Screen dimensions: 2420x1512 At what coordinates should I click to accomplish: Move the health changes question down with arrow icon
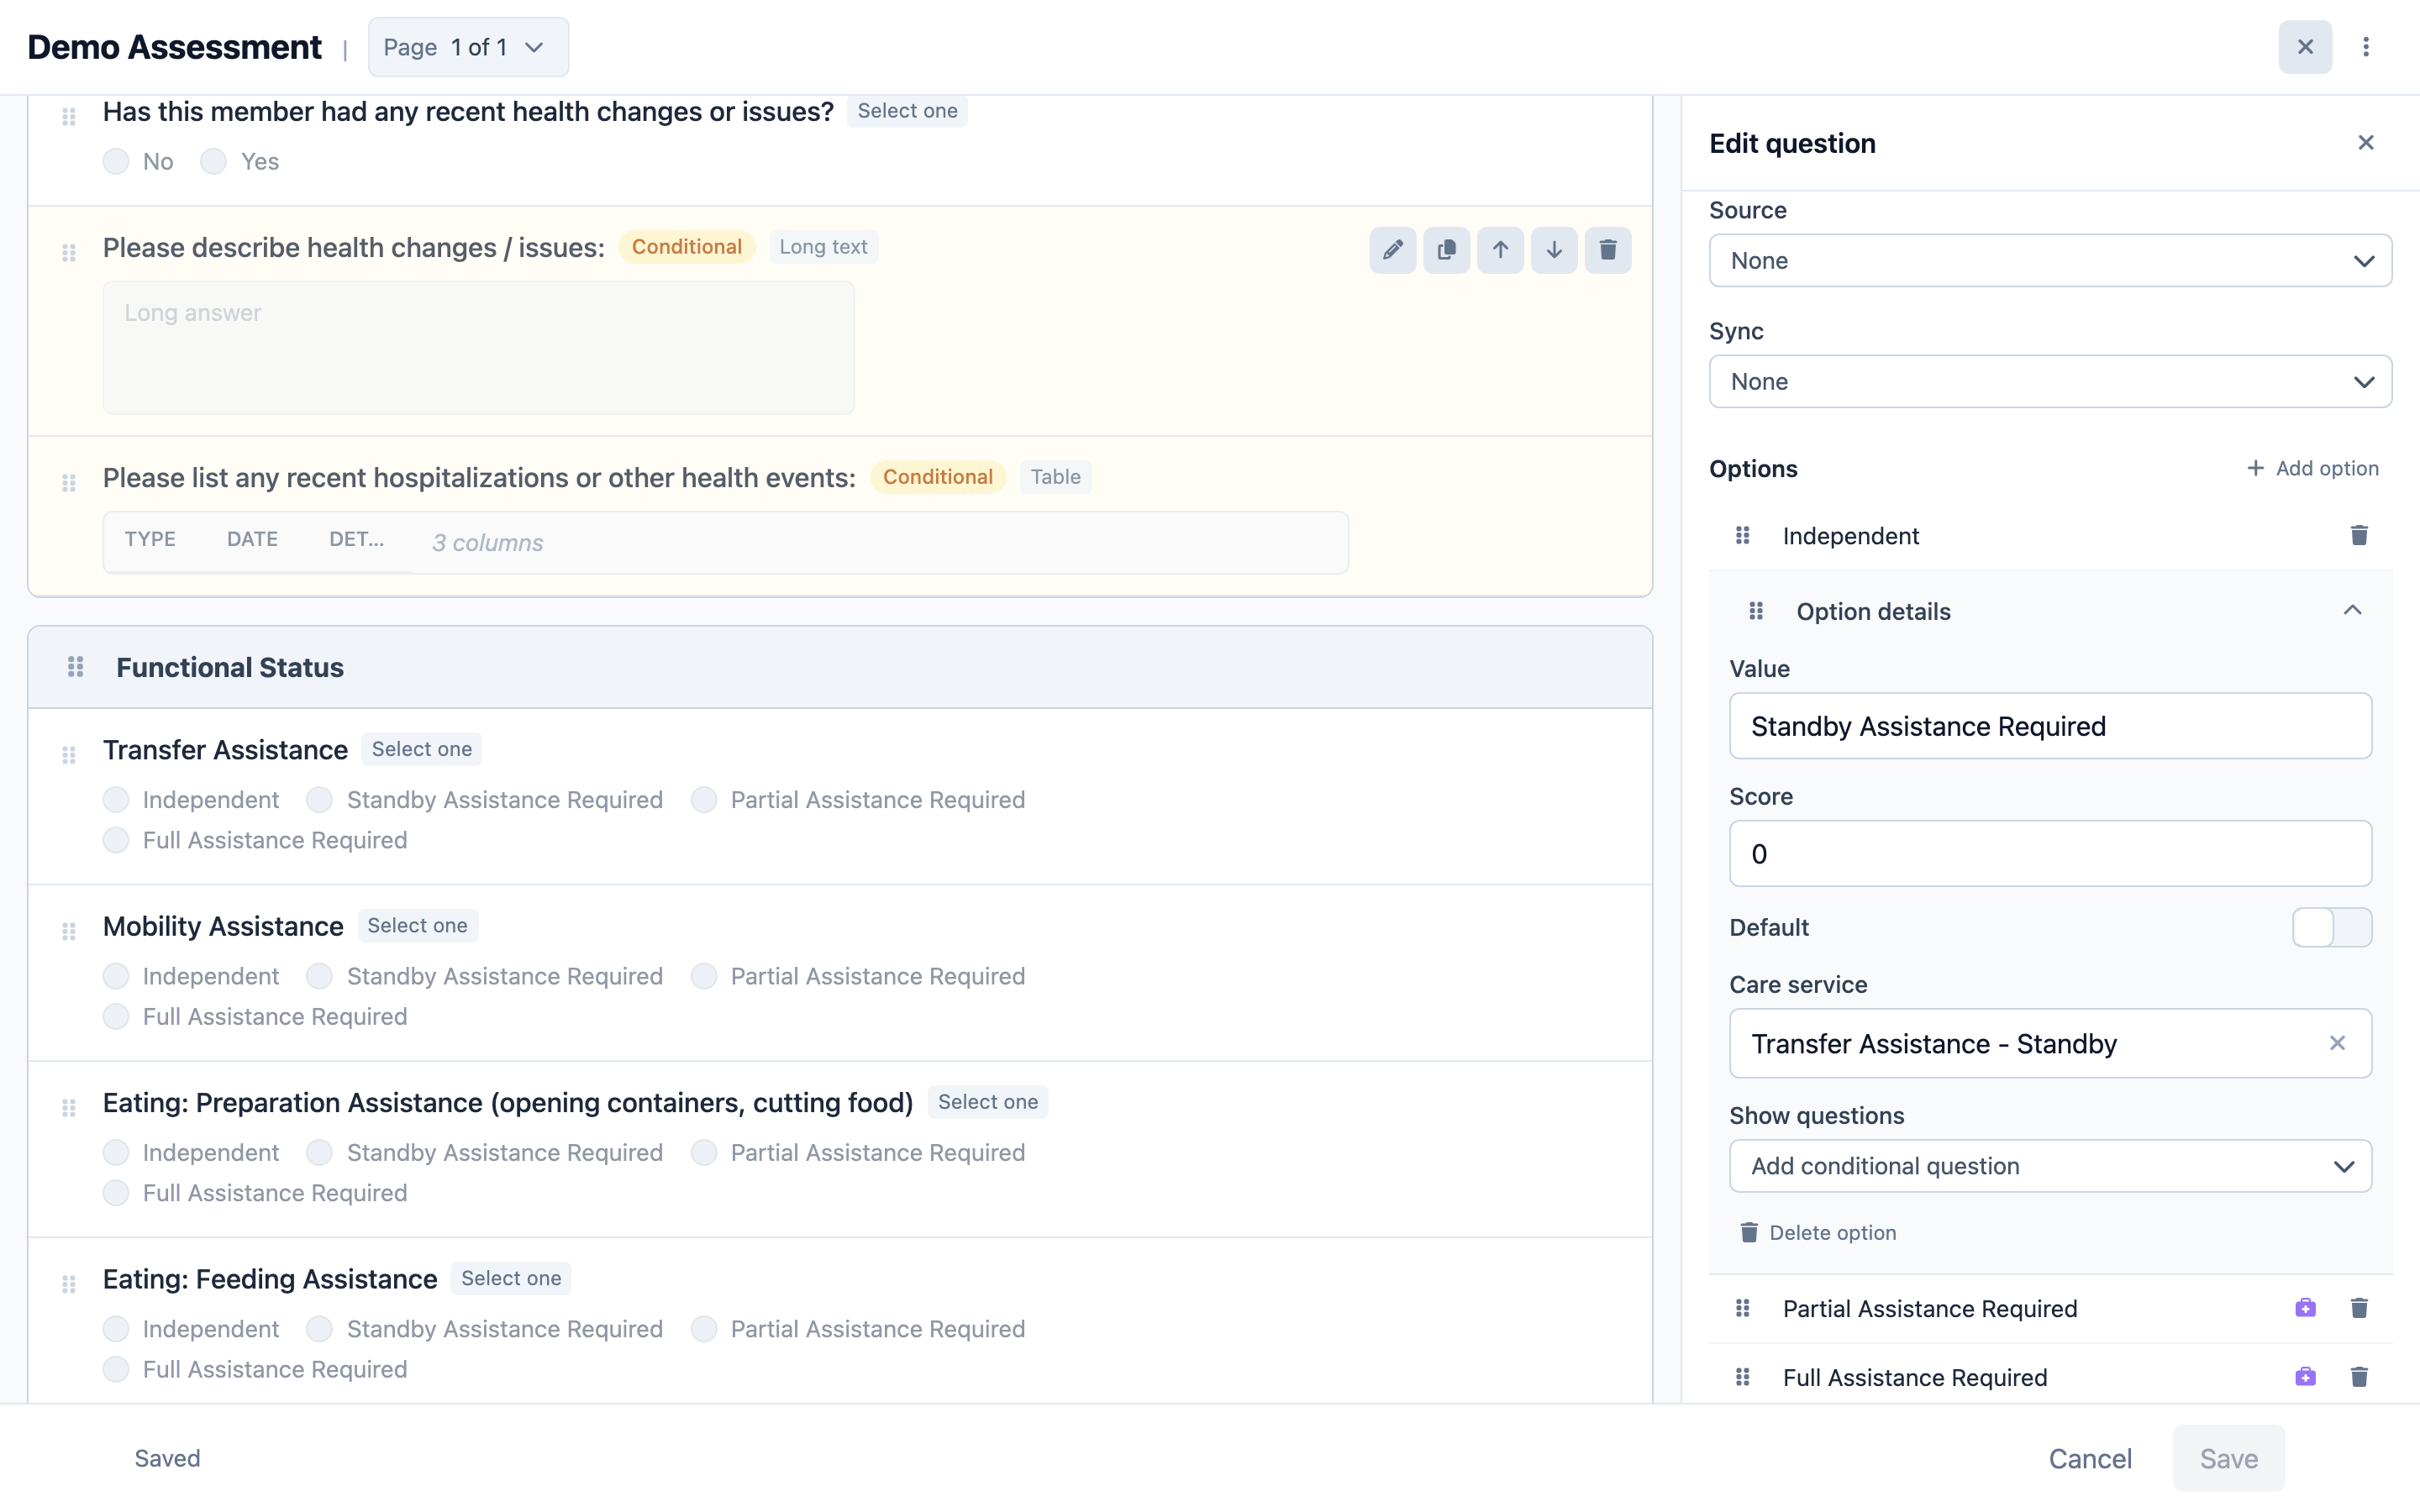click(x=1554, y=250)
